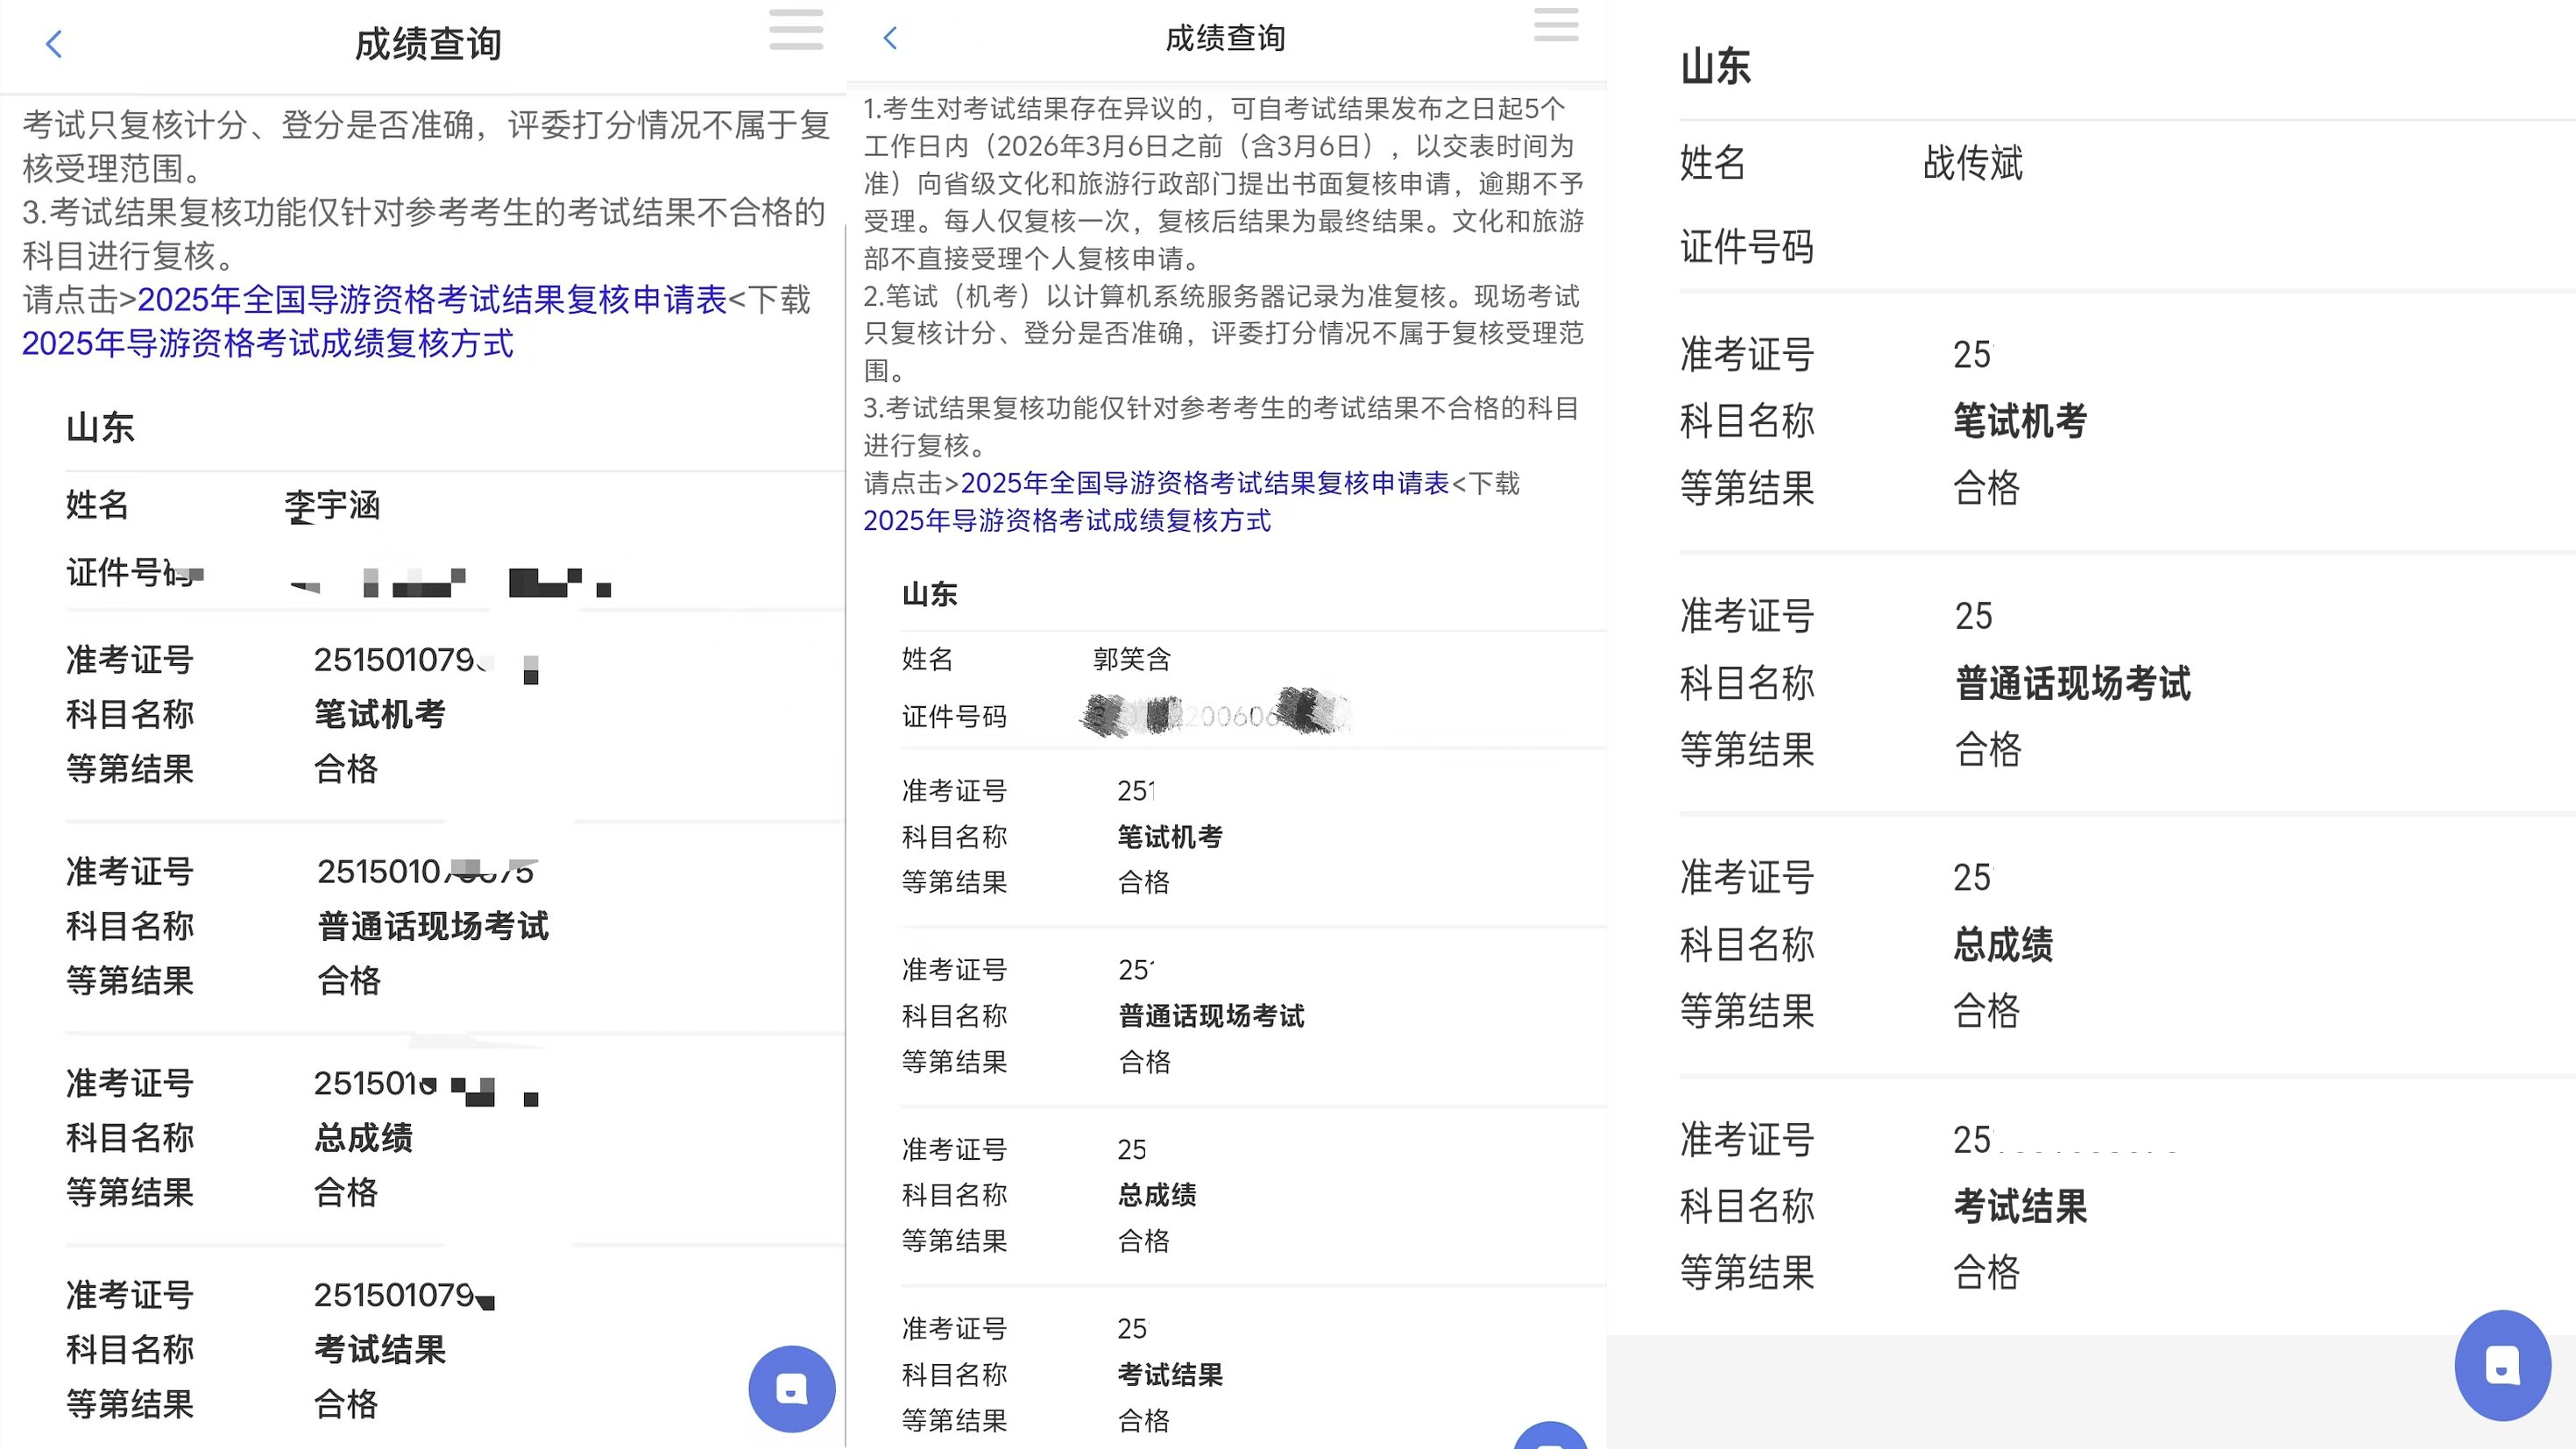
Task: Select name 战传斌
Action: point(1972,162)
